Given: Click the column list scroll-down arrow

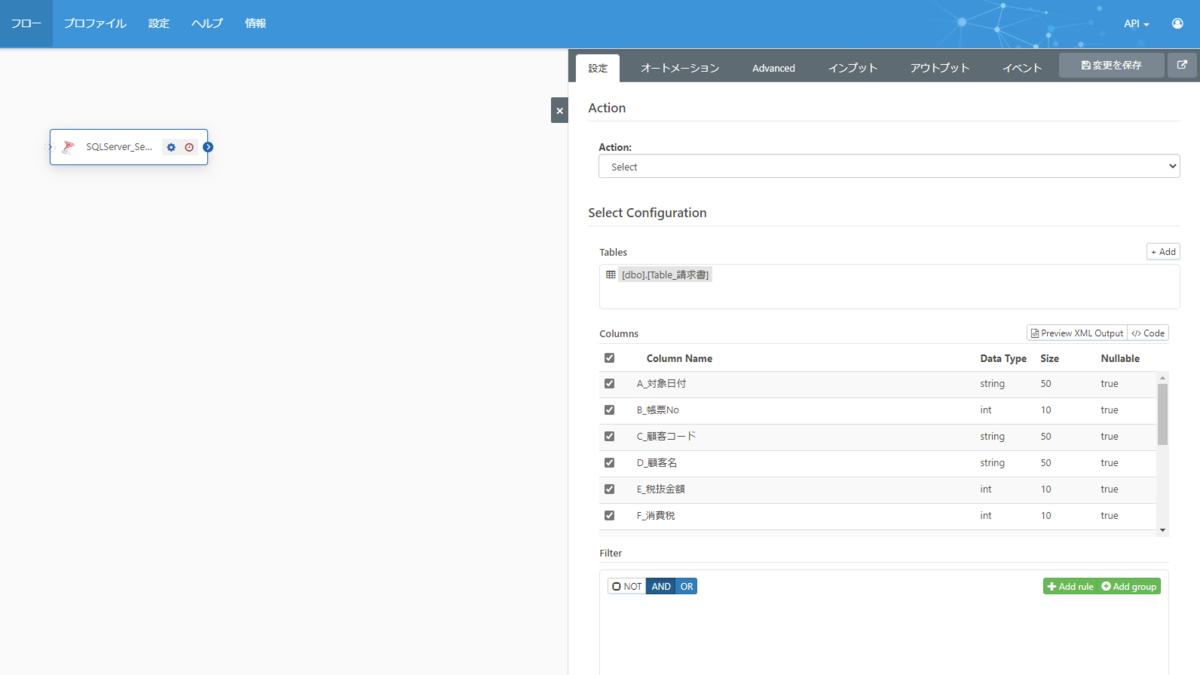Looking at the screenshot, I should point(1162,530).
